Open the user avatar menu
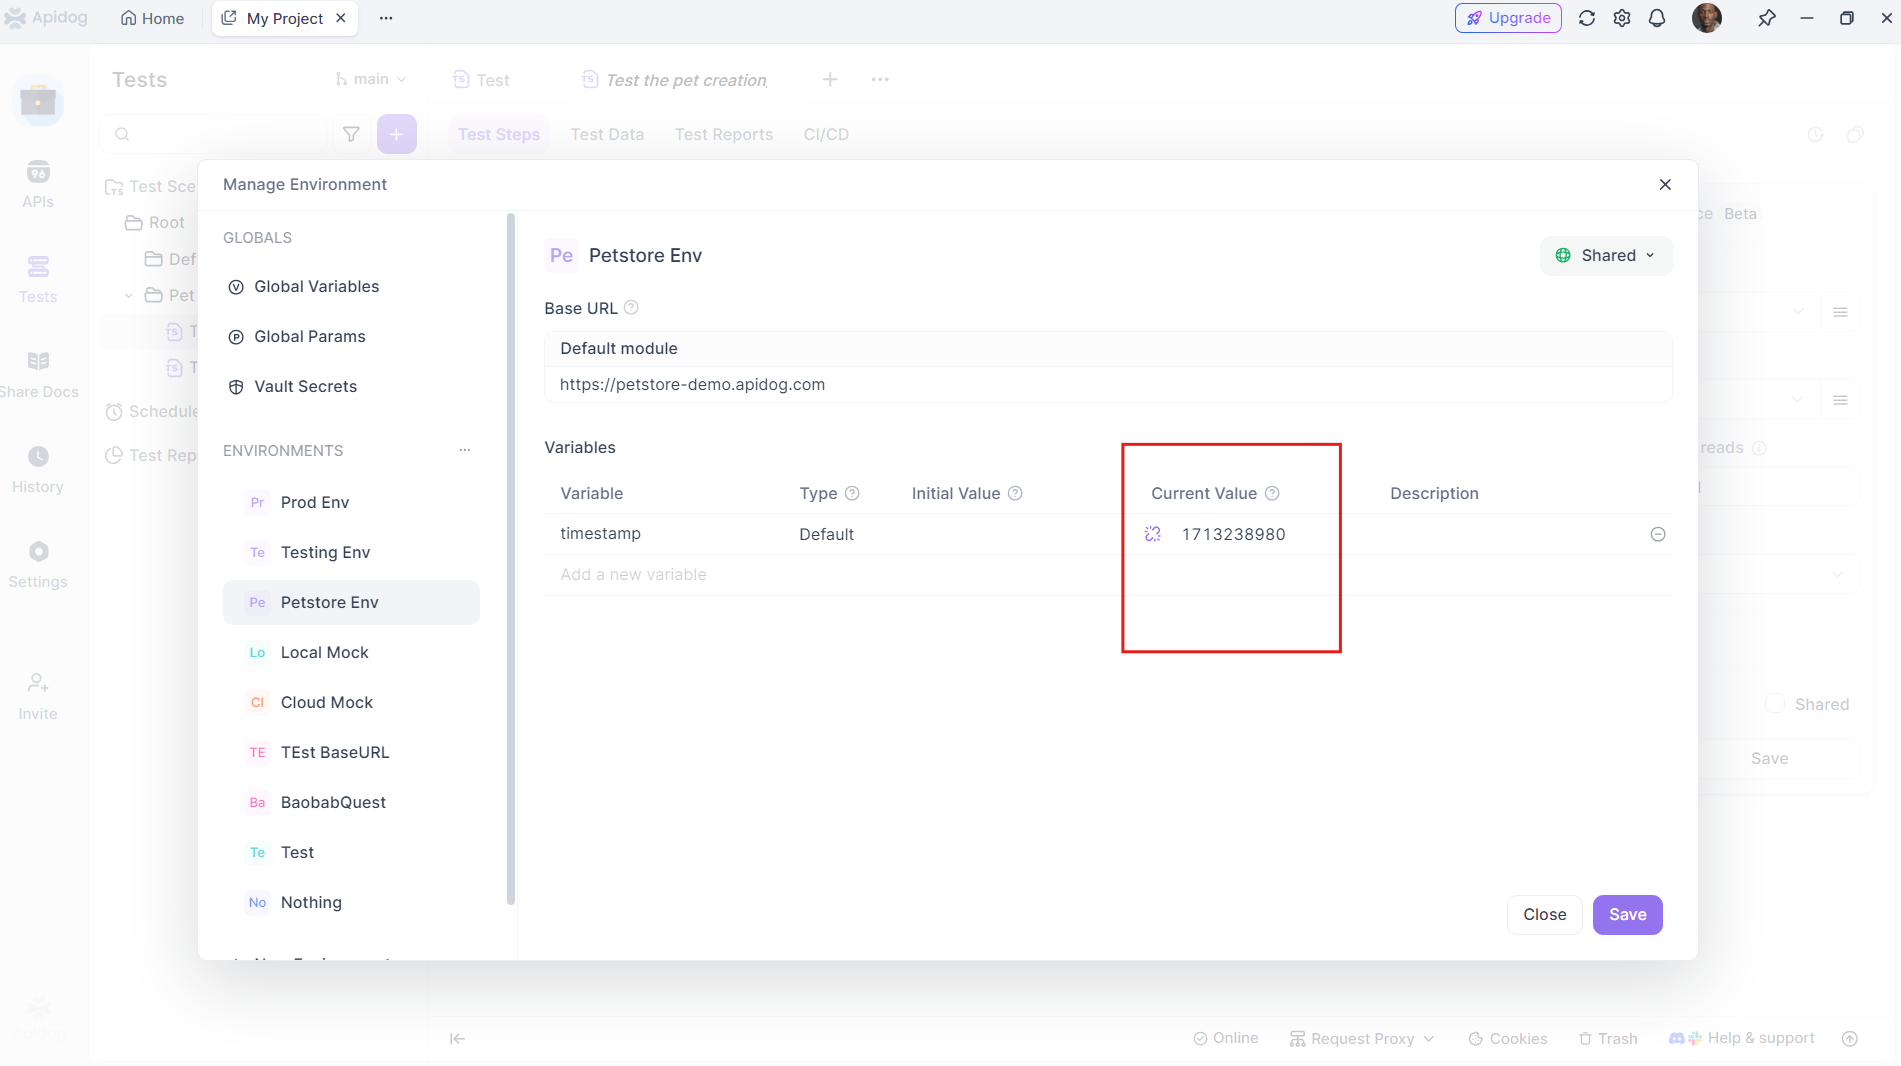Viewport: 1901px width, 1066px height. [x=1707, y=18]
